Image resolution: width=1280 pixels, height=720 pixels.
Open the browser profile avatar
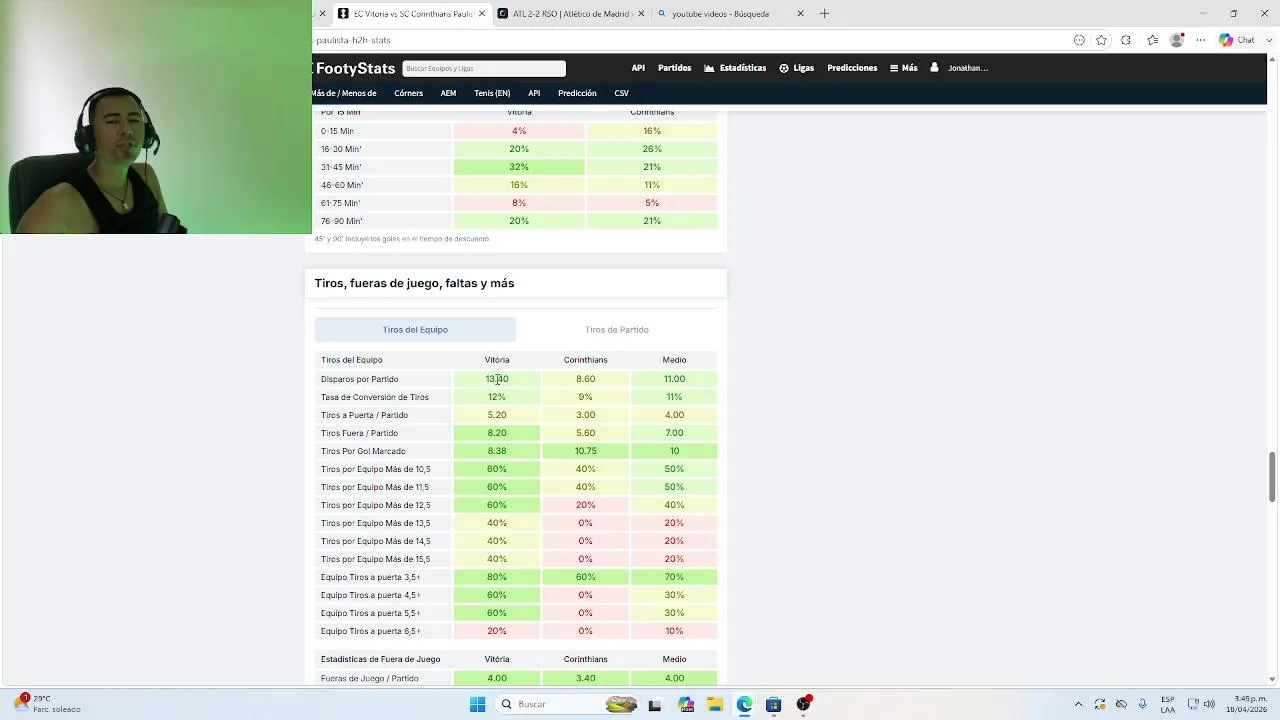(x=1177, y=40)
